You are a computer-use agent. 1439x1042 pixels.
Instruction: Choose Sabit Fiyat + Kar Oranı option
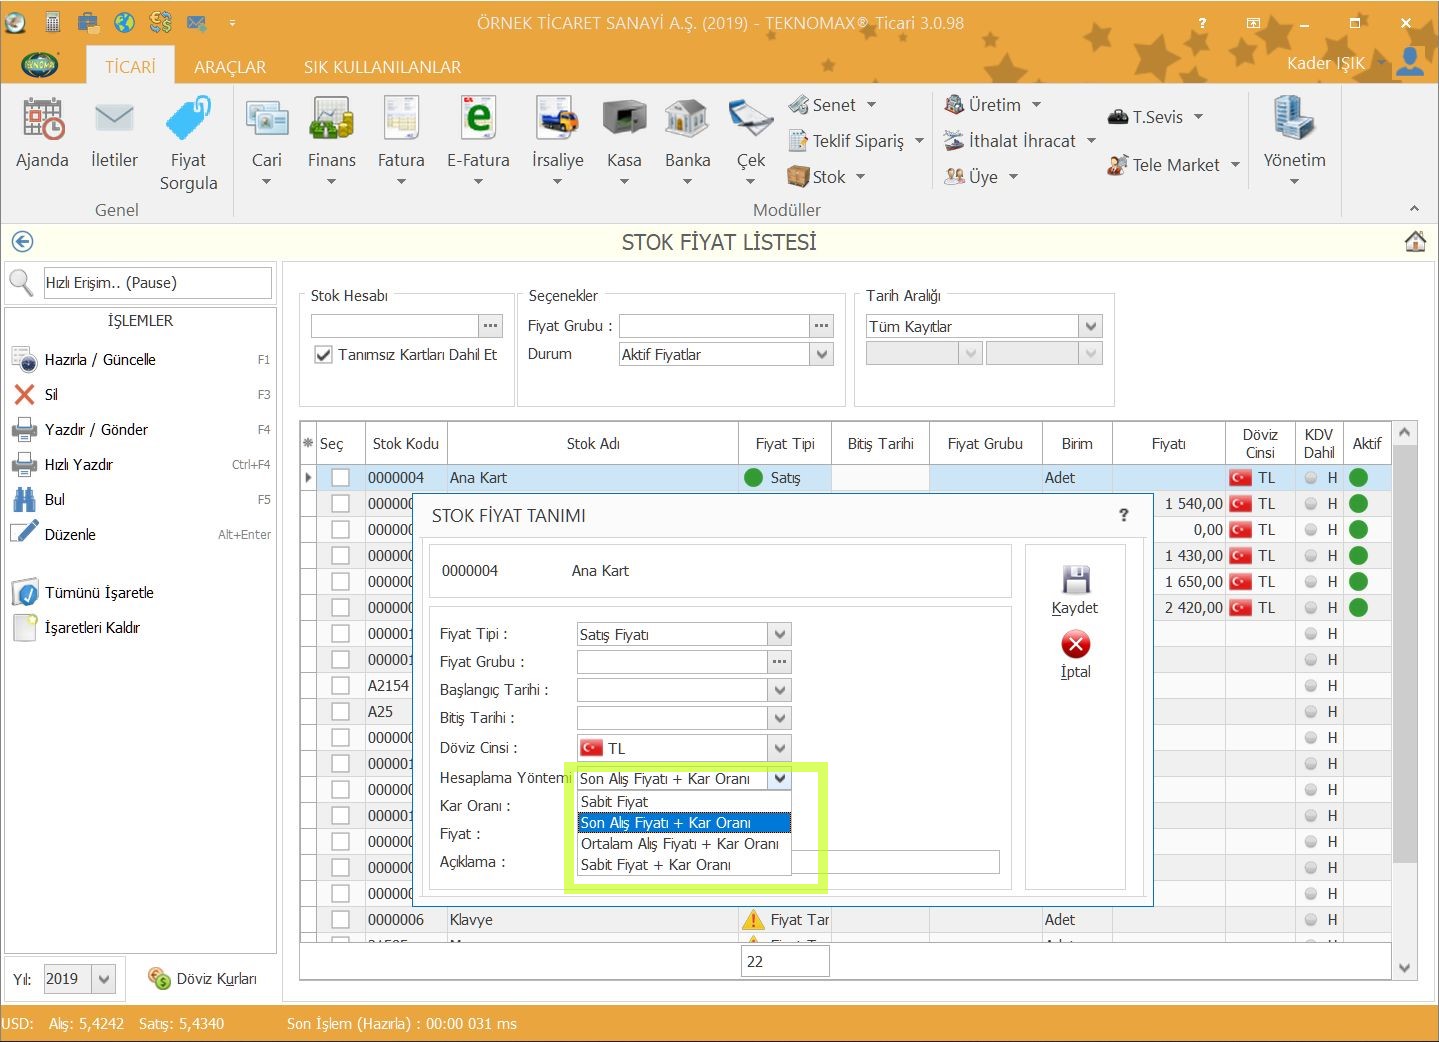pyautogui.click(x=656, y=865)
